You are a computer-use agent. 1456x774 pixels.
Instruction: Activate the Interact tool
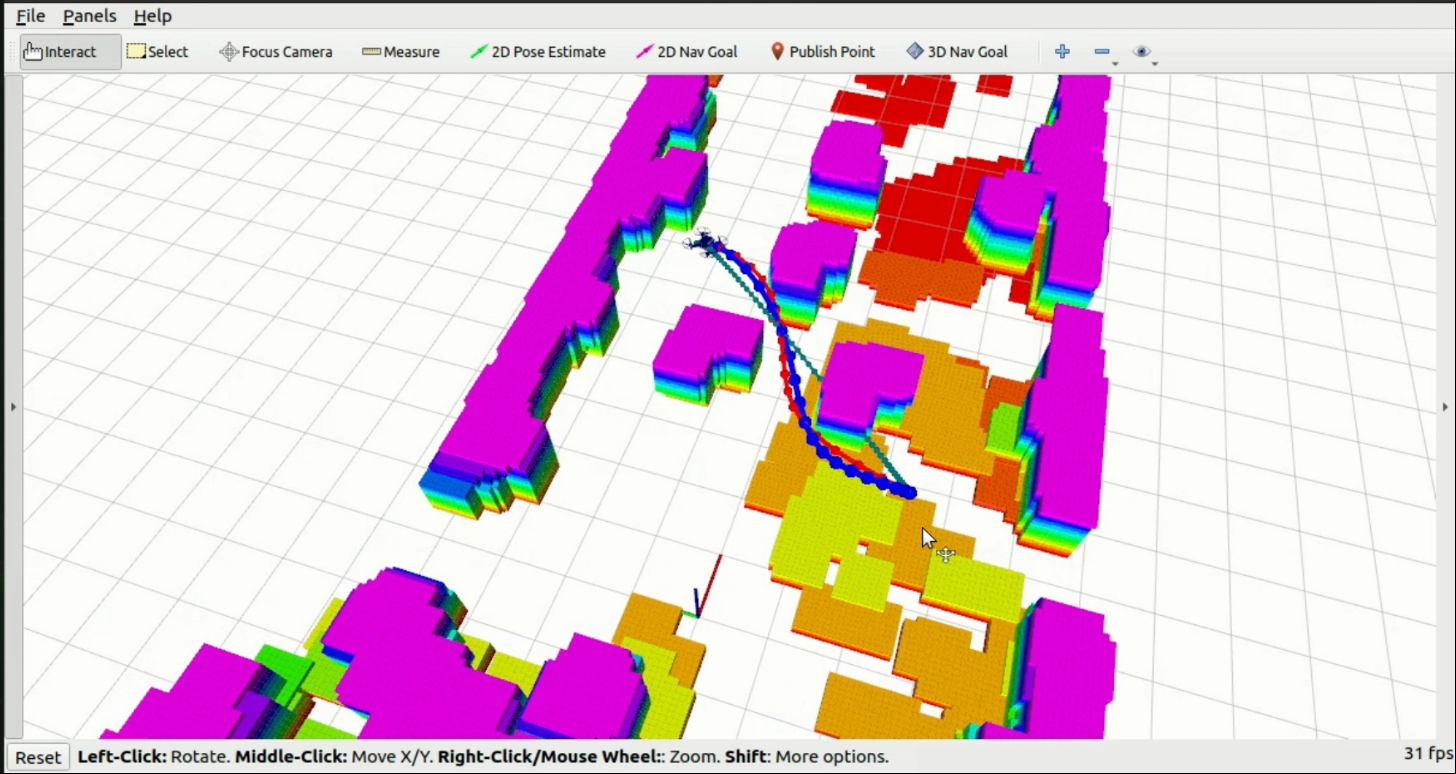point(70,52)
